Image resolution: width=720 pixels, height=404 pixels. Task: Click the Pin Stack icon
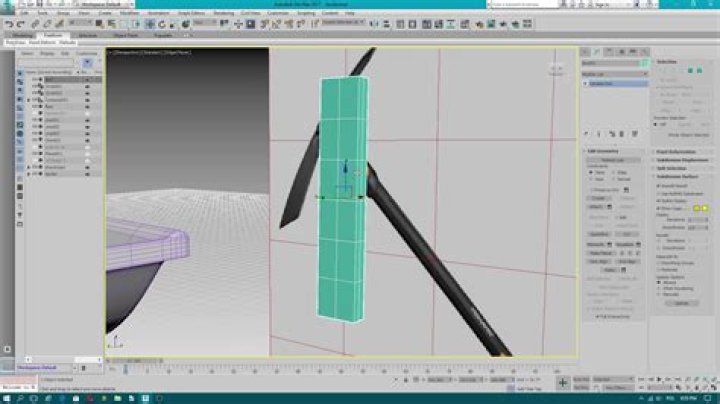click(x=586, y=134)
